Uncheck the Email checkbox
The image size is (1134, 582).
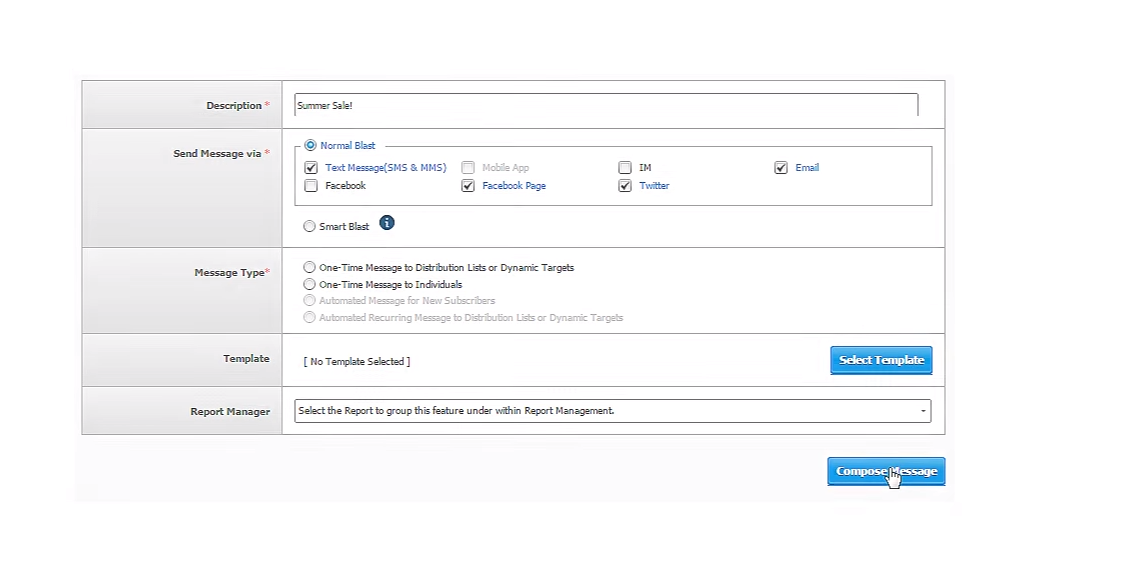click(x=781, y=168)
